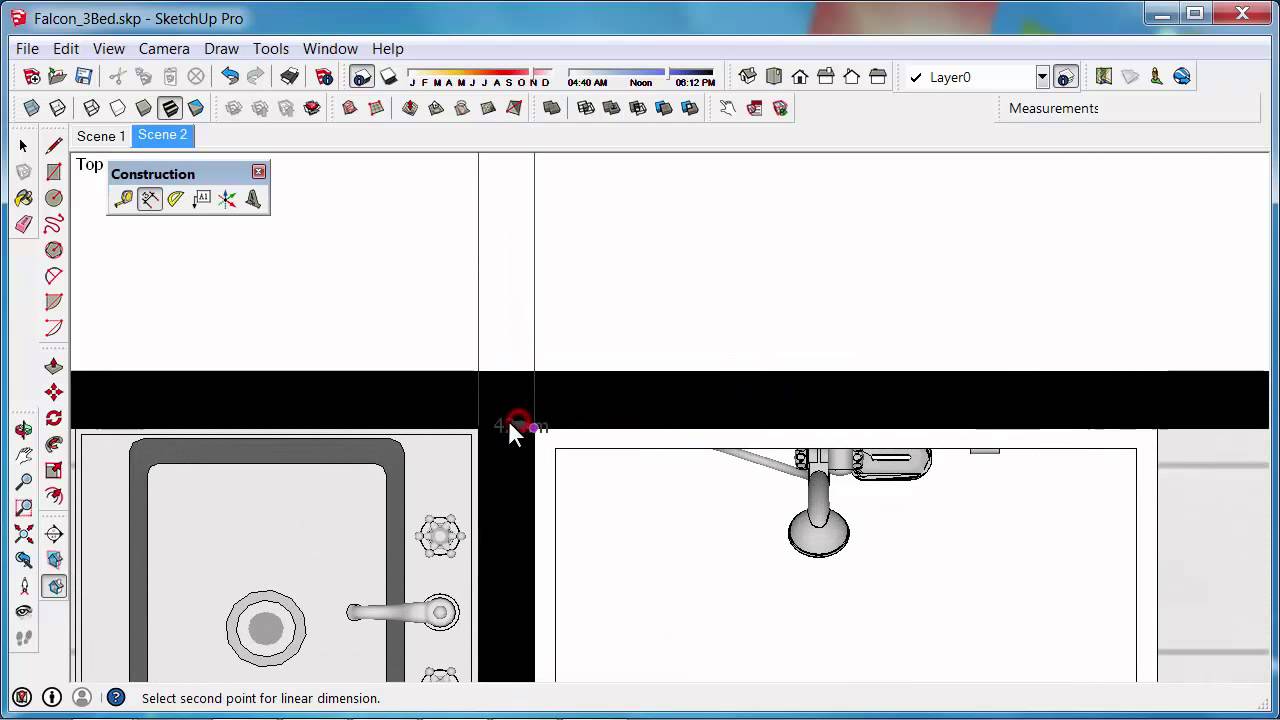
Task: Select the Push/Pull tool
Action: point(54,366)
